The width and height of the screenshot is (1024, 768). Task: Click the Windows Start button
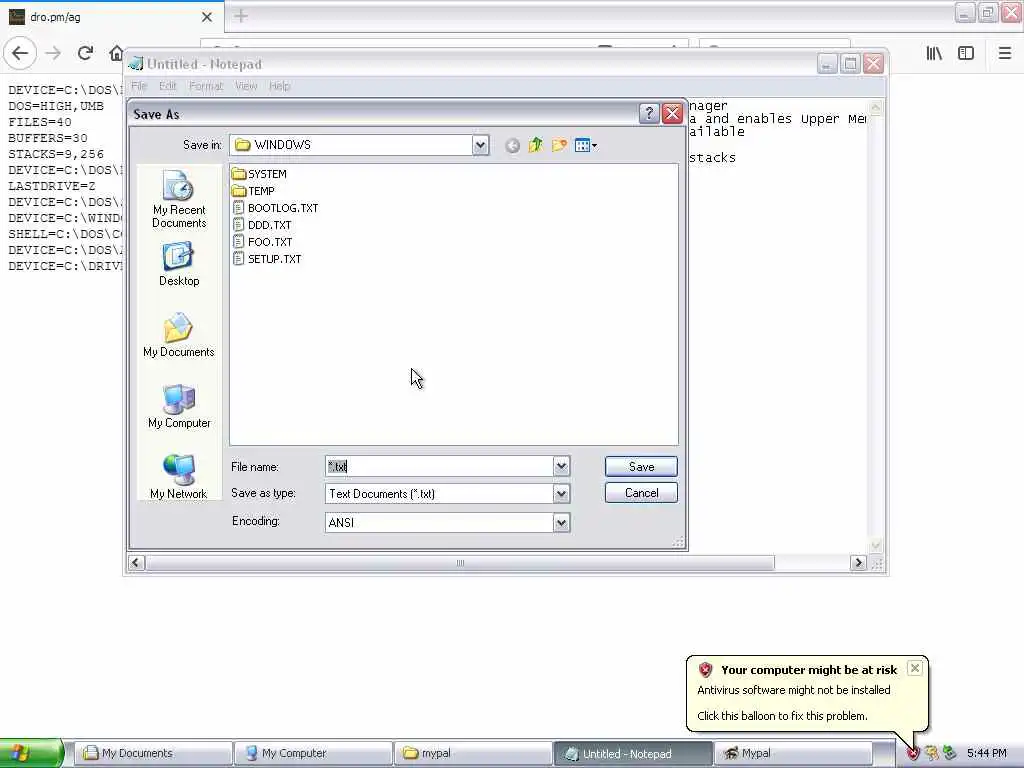(x=31, y=753)
